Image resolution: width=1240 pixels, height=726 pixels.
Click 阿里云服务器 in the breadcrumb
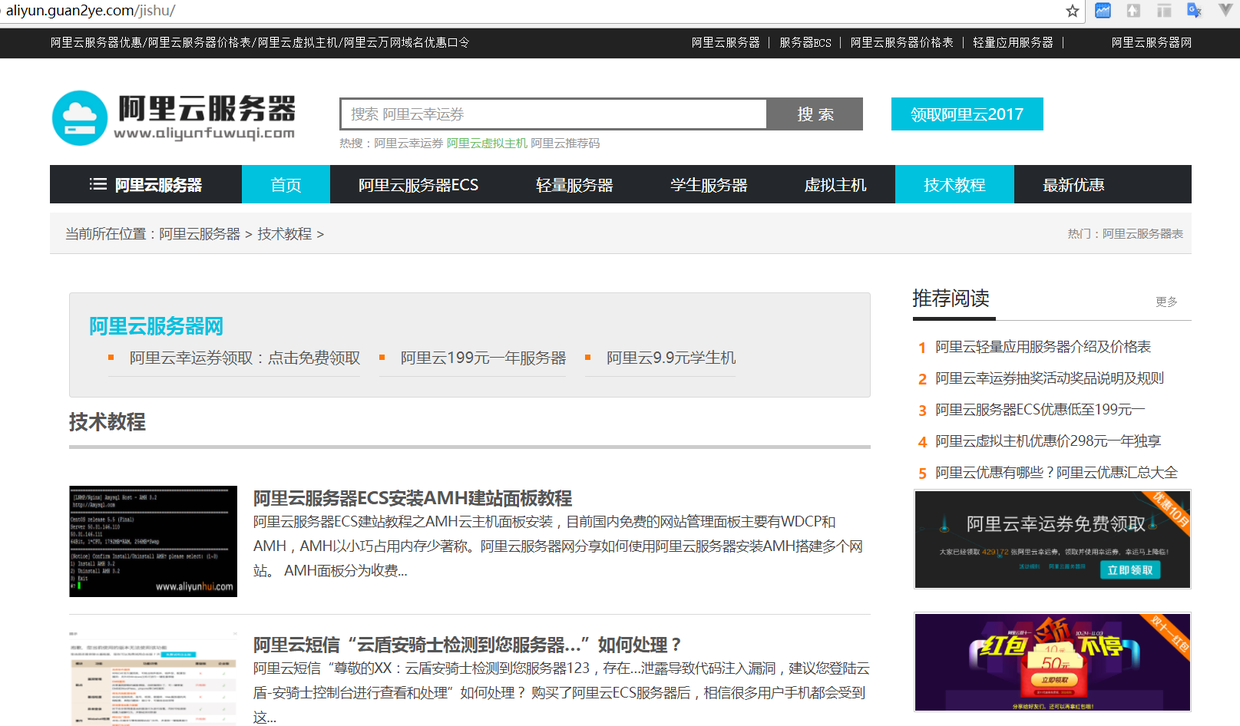click(200, 234)
